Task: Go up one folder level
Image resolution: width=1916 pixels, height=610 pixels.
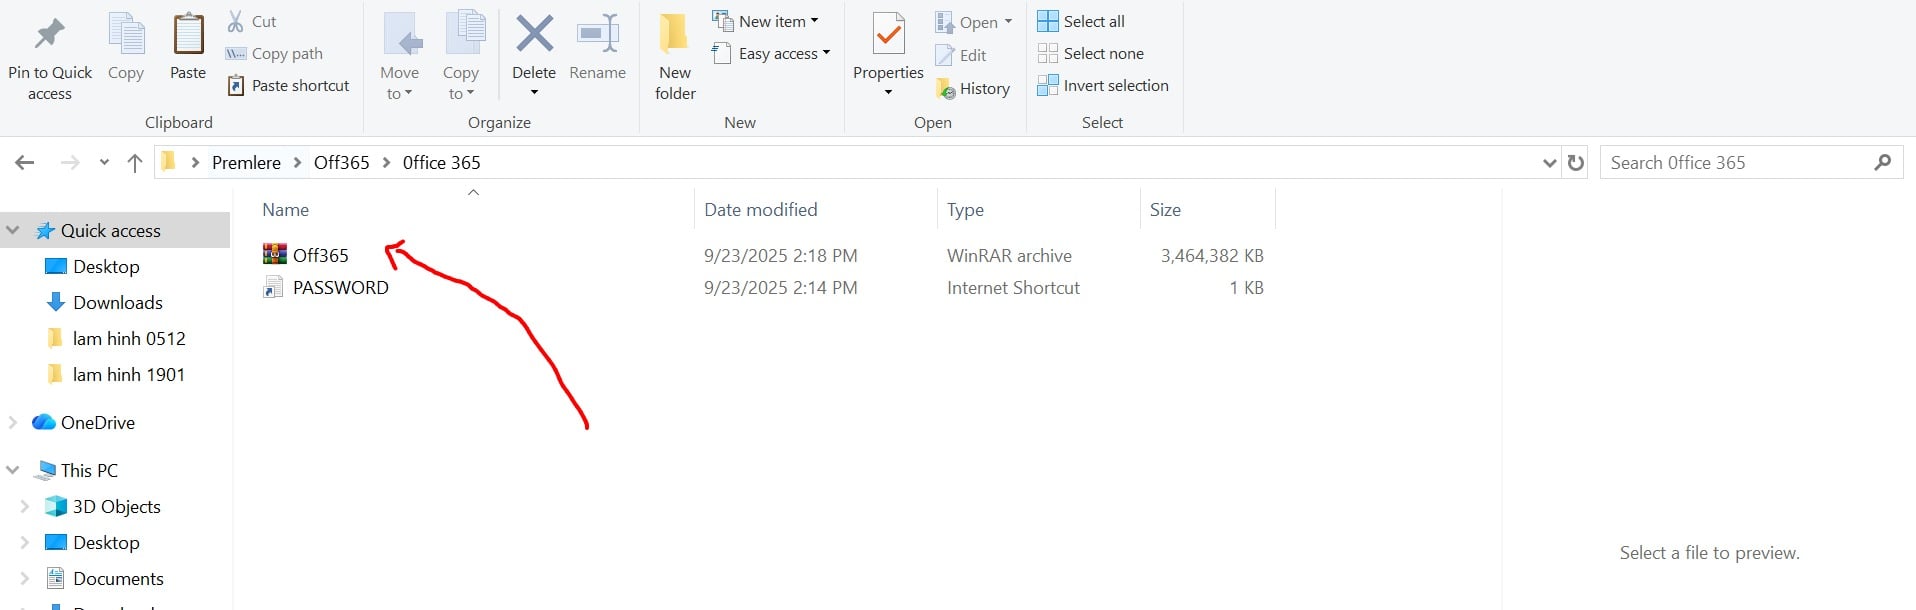Action: click(135, 163)
